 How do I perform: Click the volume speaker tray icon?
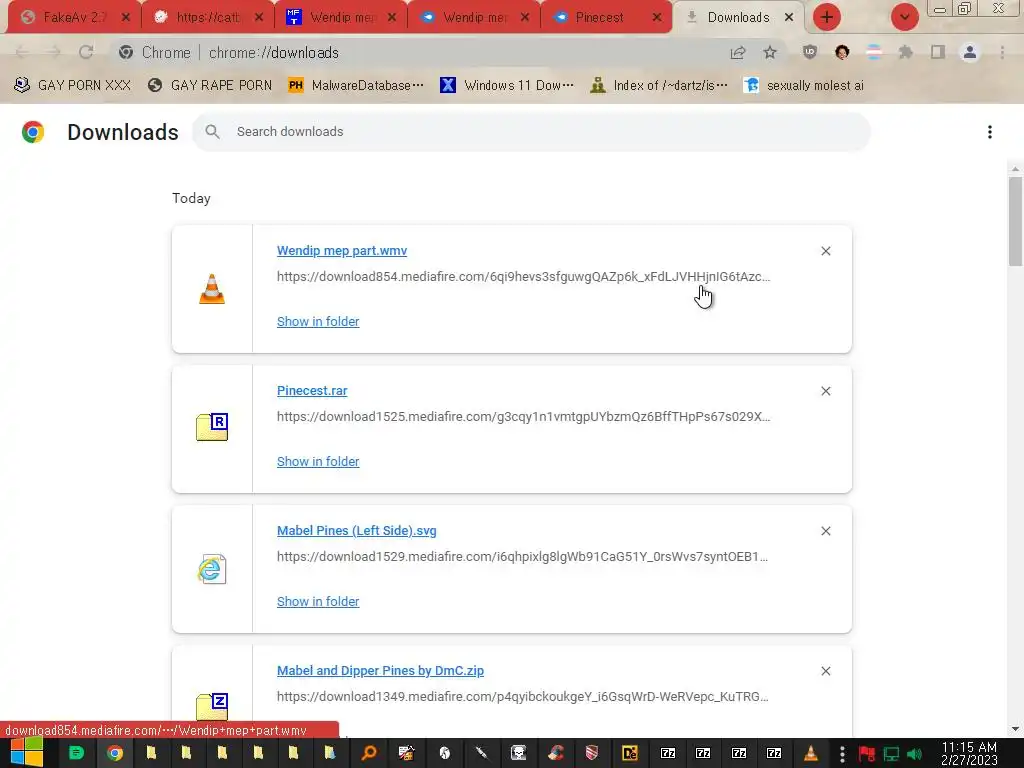pos(914,754)
